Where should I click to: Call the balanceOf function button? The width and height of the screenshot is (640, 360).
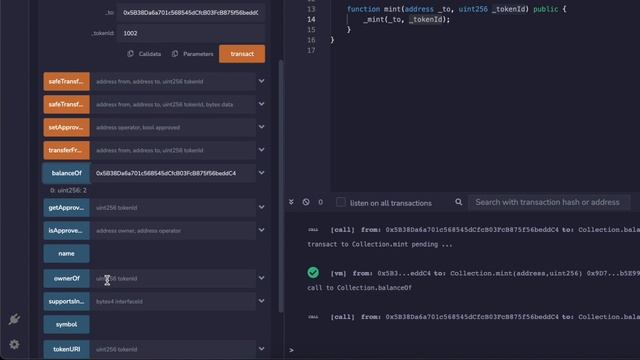pos(67,173)
